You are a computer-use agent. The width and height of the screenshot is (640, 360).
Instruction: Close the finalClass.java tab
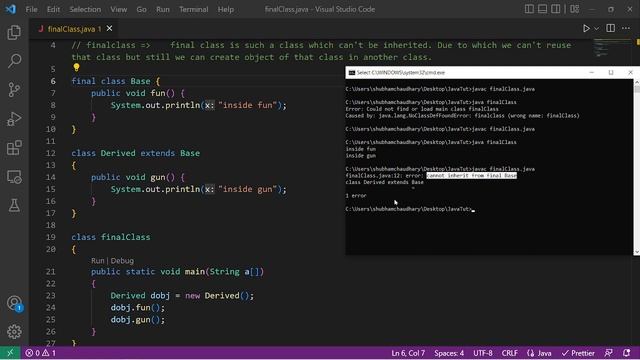(x=109, y=29)
